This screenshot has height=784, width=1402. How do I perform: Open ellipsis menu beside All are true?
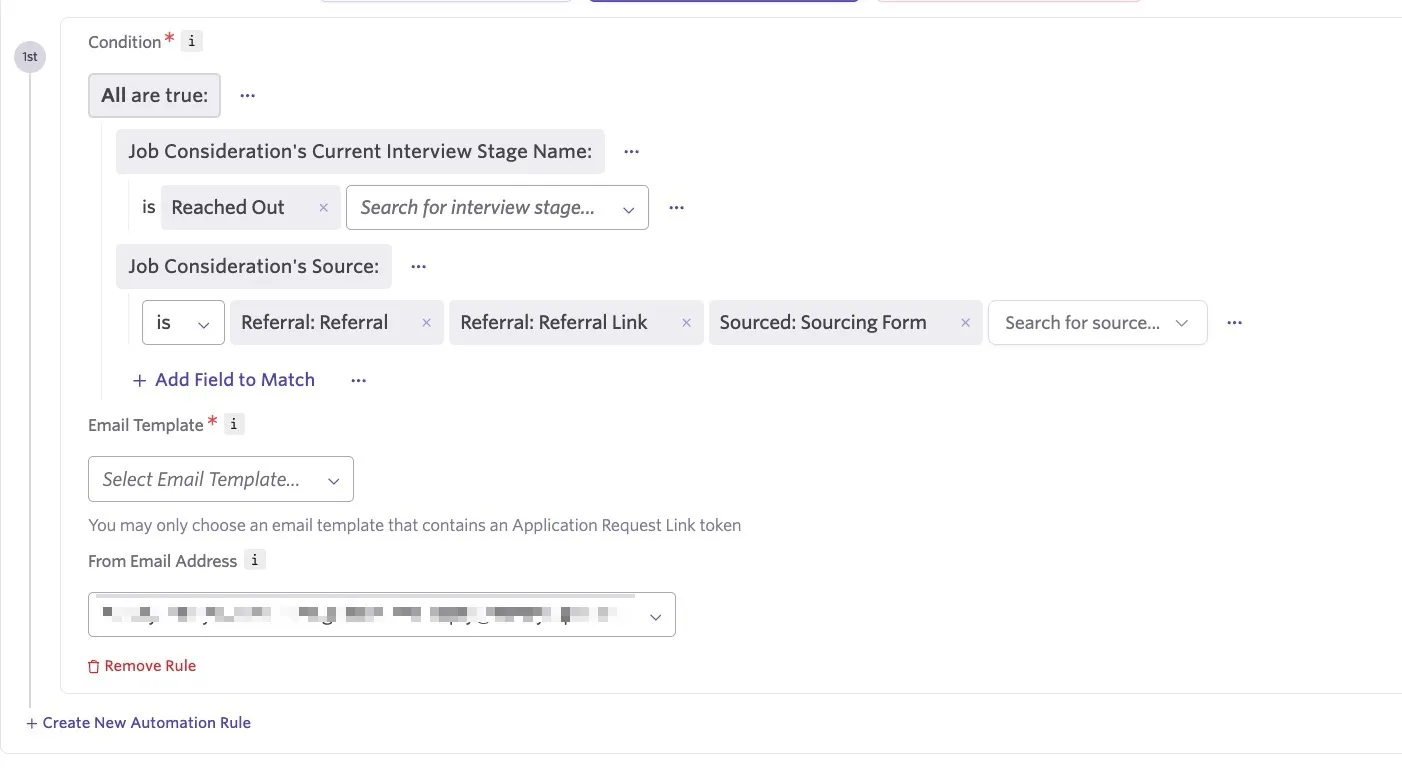coord(248,95)
